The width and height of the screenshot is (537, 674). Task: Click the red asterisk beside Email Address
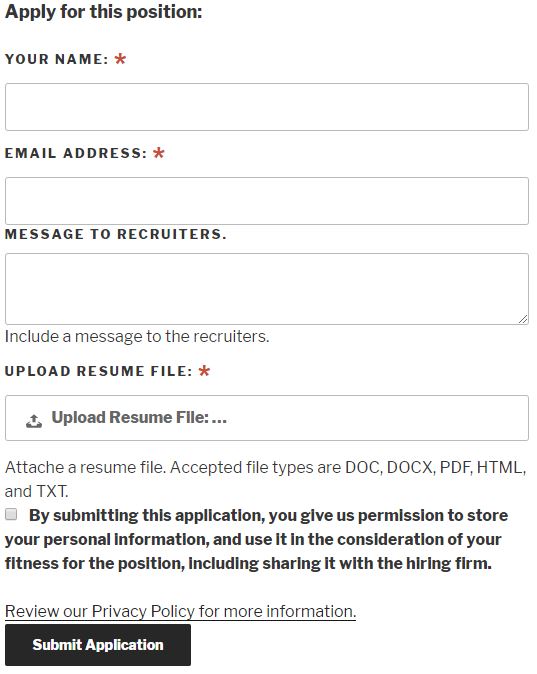tap(159, 153)
